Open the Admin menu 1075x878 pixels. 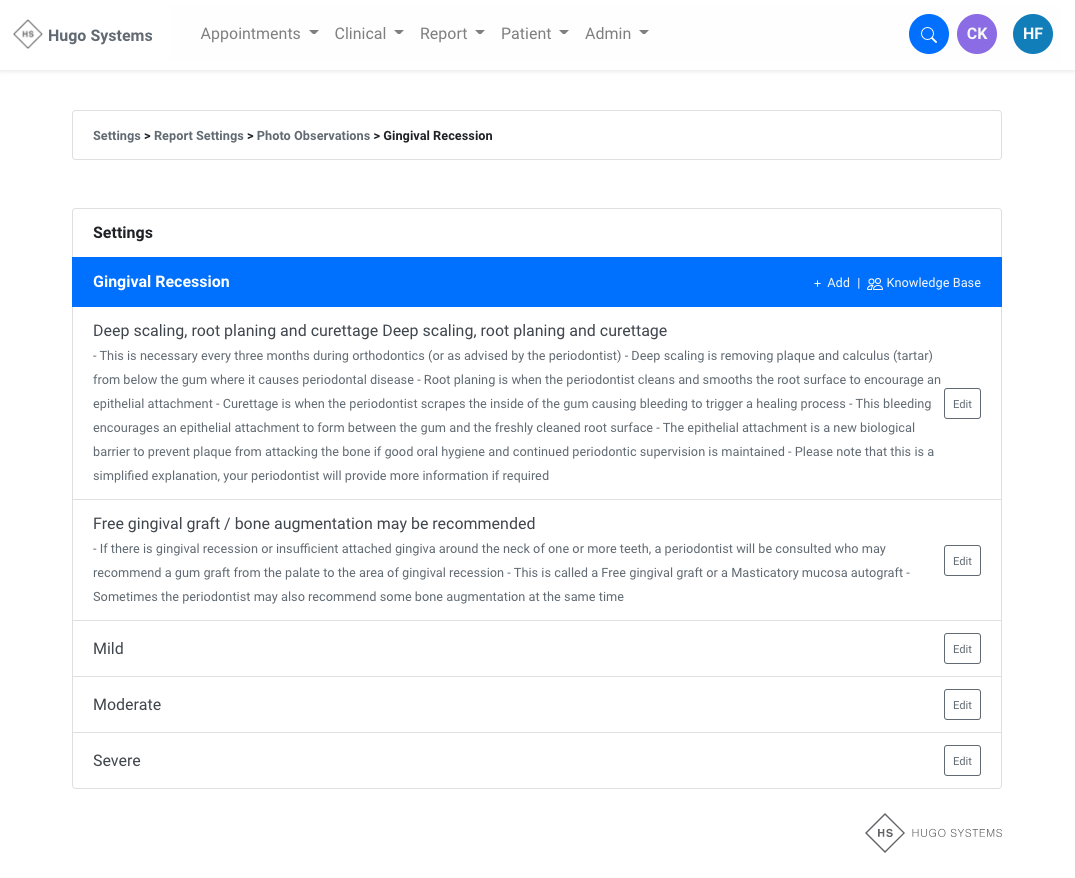tap(616, 34)
